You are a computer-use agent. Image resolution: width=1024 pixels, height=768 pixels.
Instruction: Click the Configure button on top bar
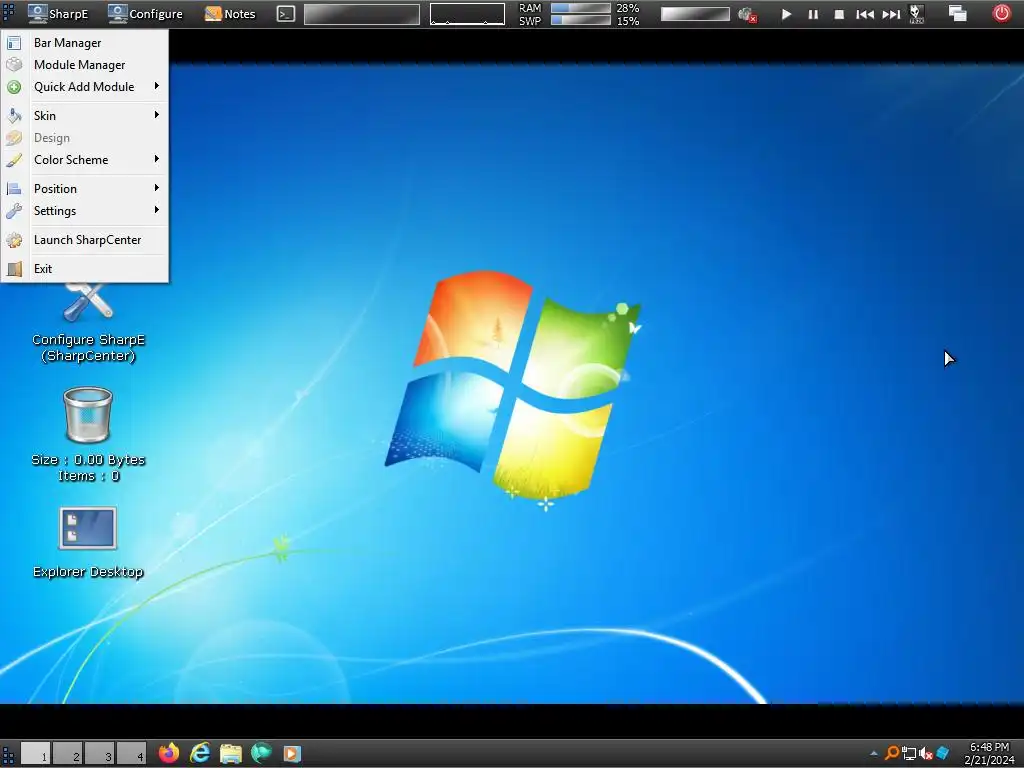(145, 14)
